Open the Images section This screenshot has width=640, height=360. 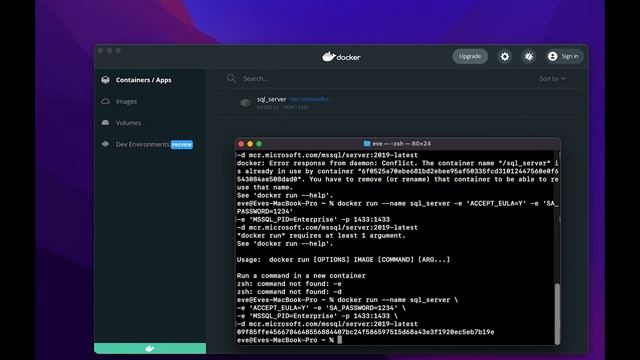click(126, 101)
